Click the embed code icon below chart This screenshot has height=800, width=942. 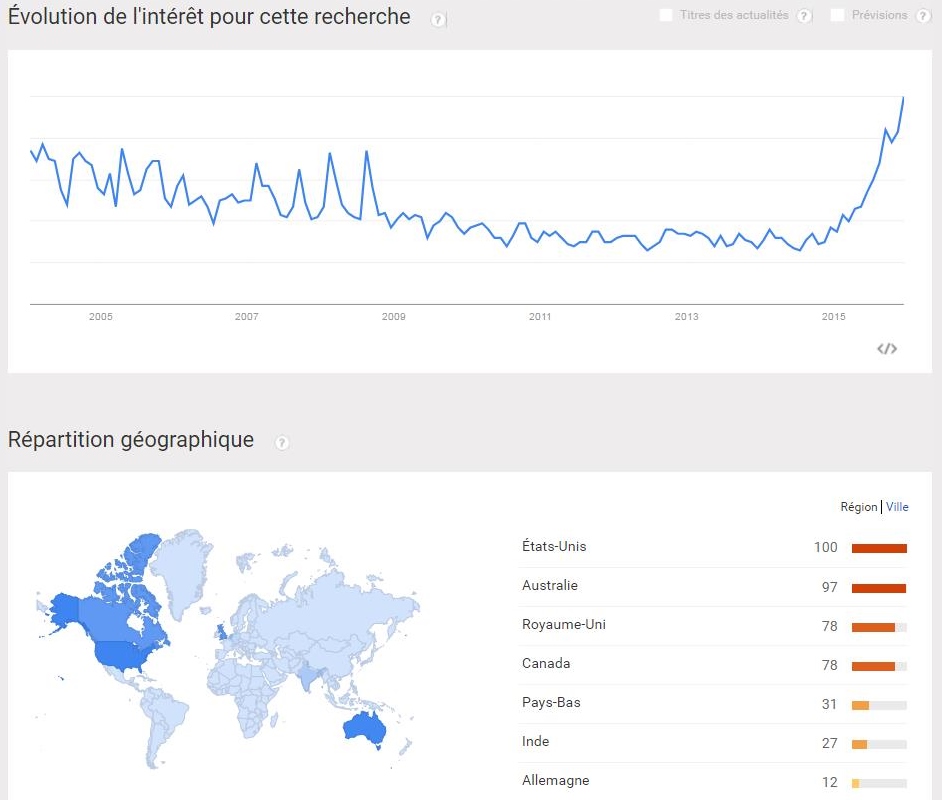coord(887,349)
